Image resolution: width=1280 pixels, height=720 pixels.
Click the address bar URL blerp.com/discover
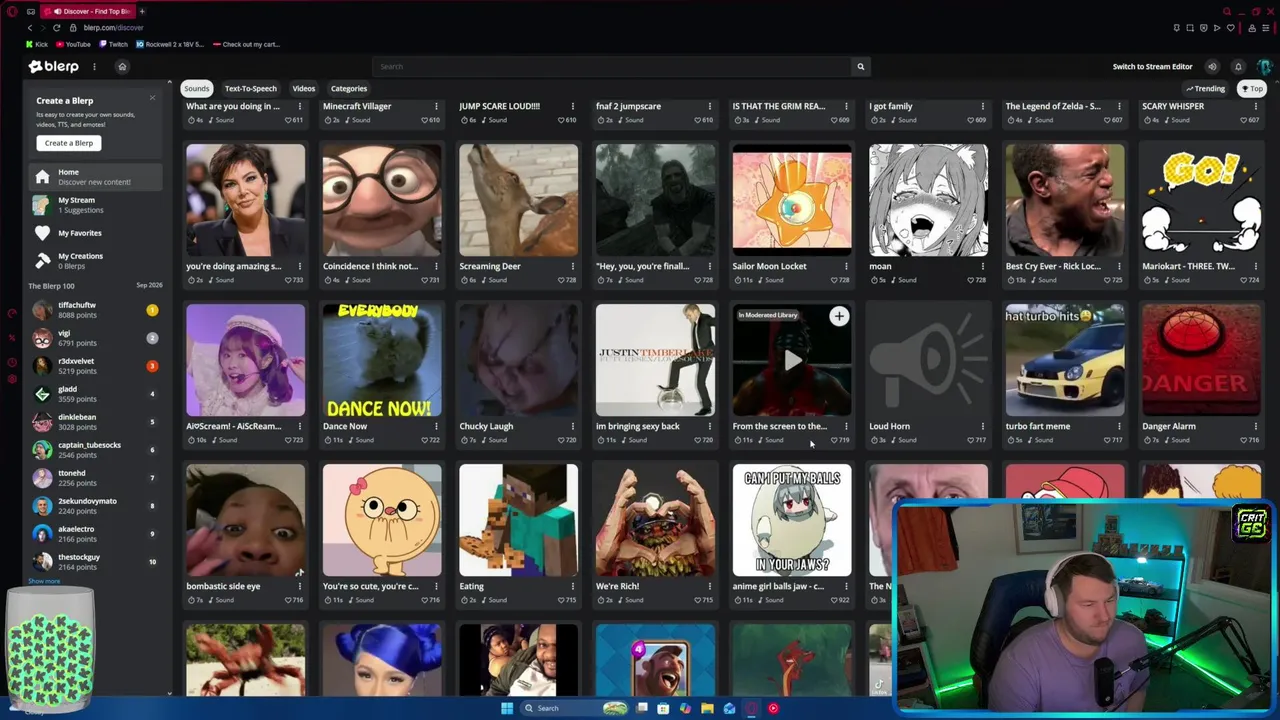[x=113, y=28]
